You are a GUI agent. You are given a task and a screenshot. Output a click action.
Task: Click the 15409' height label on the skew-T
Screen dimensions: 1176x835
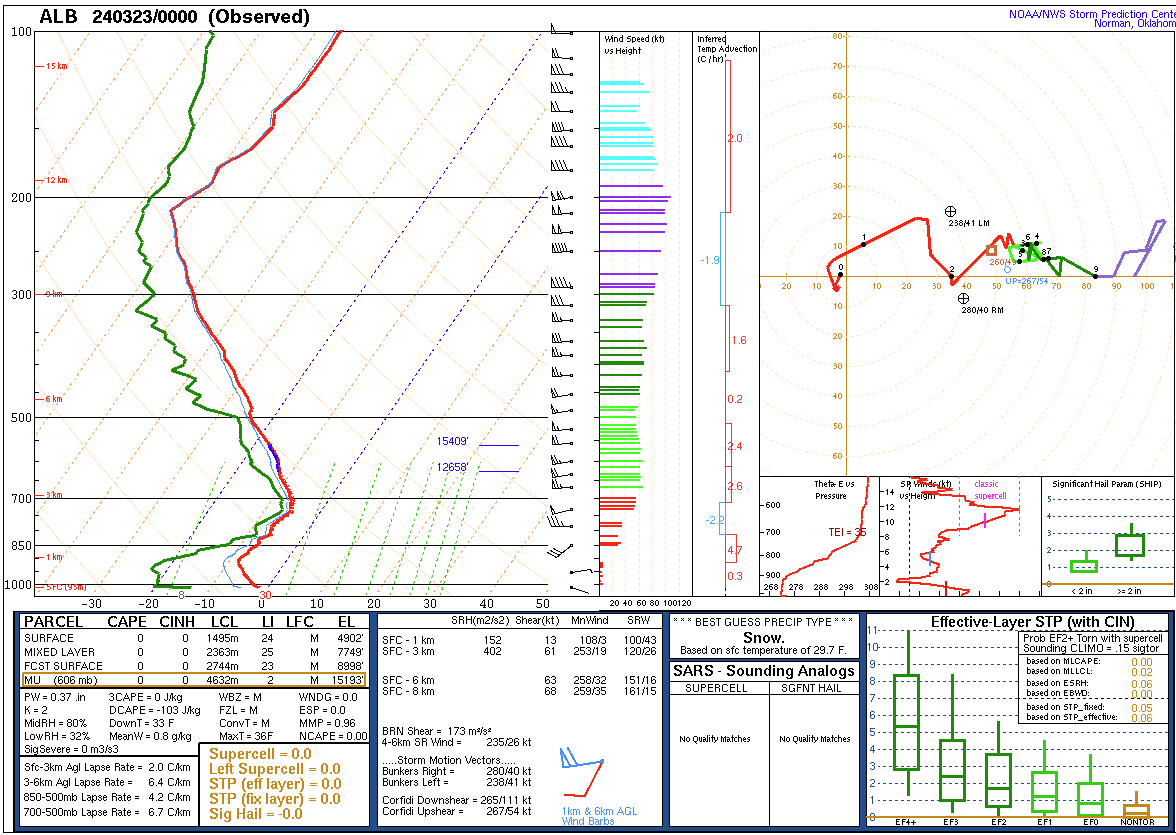click(x=453, y=441)
